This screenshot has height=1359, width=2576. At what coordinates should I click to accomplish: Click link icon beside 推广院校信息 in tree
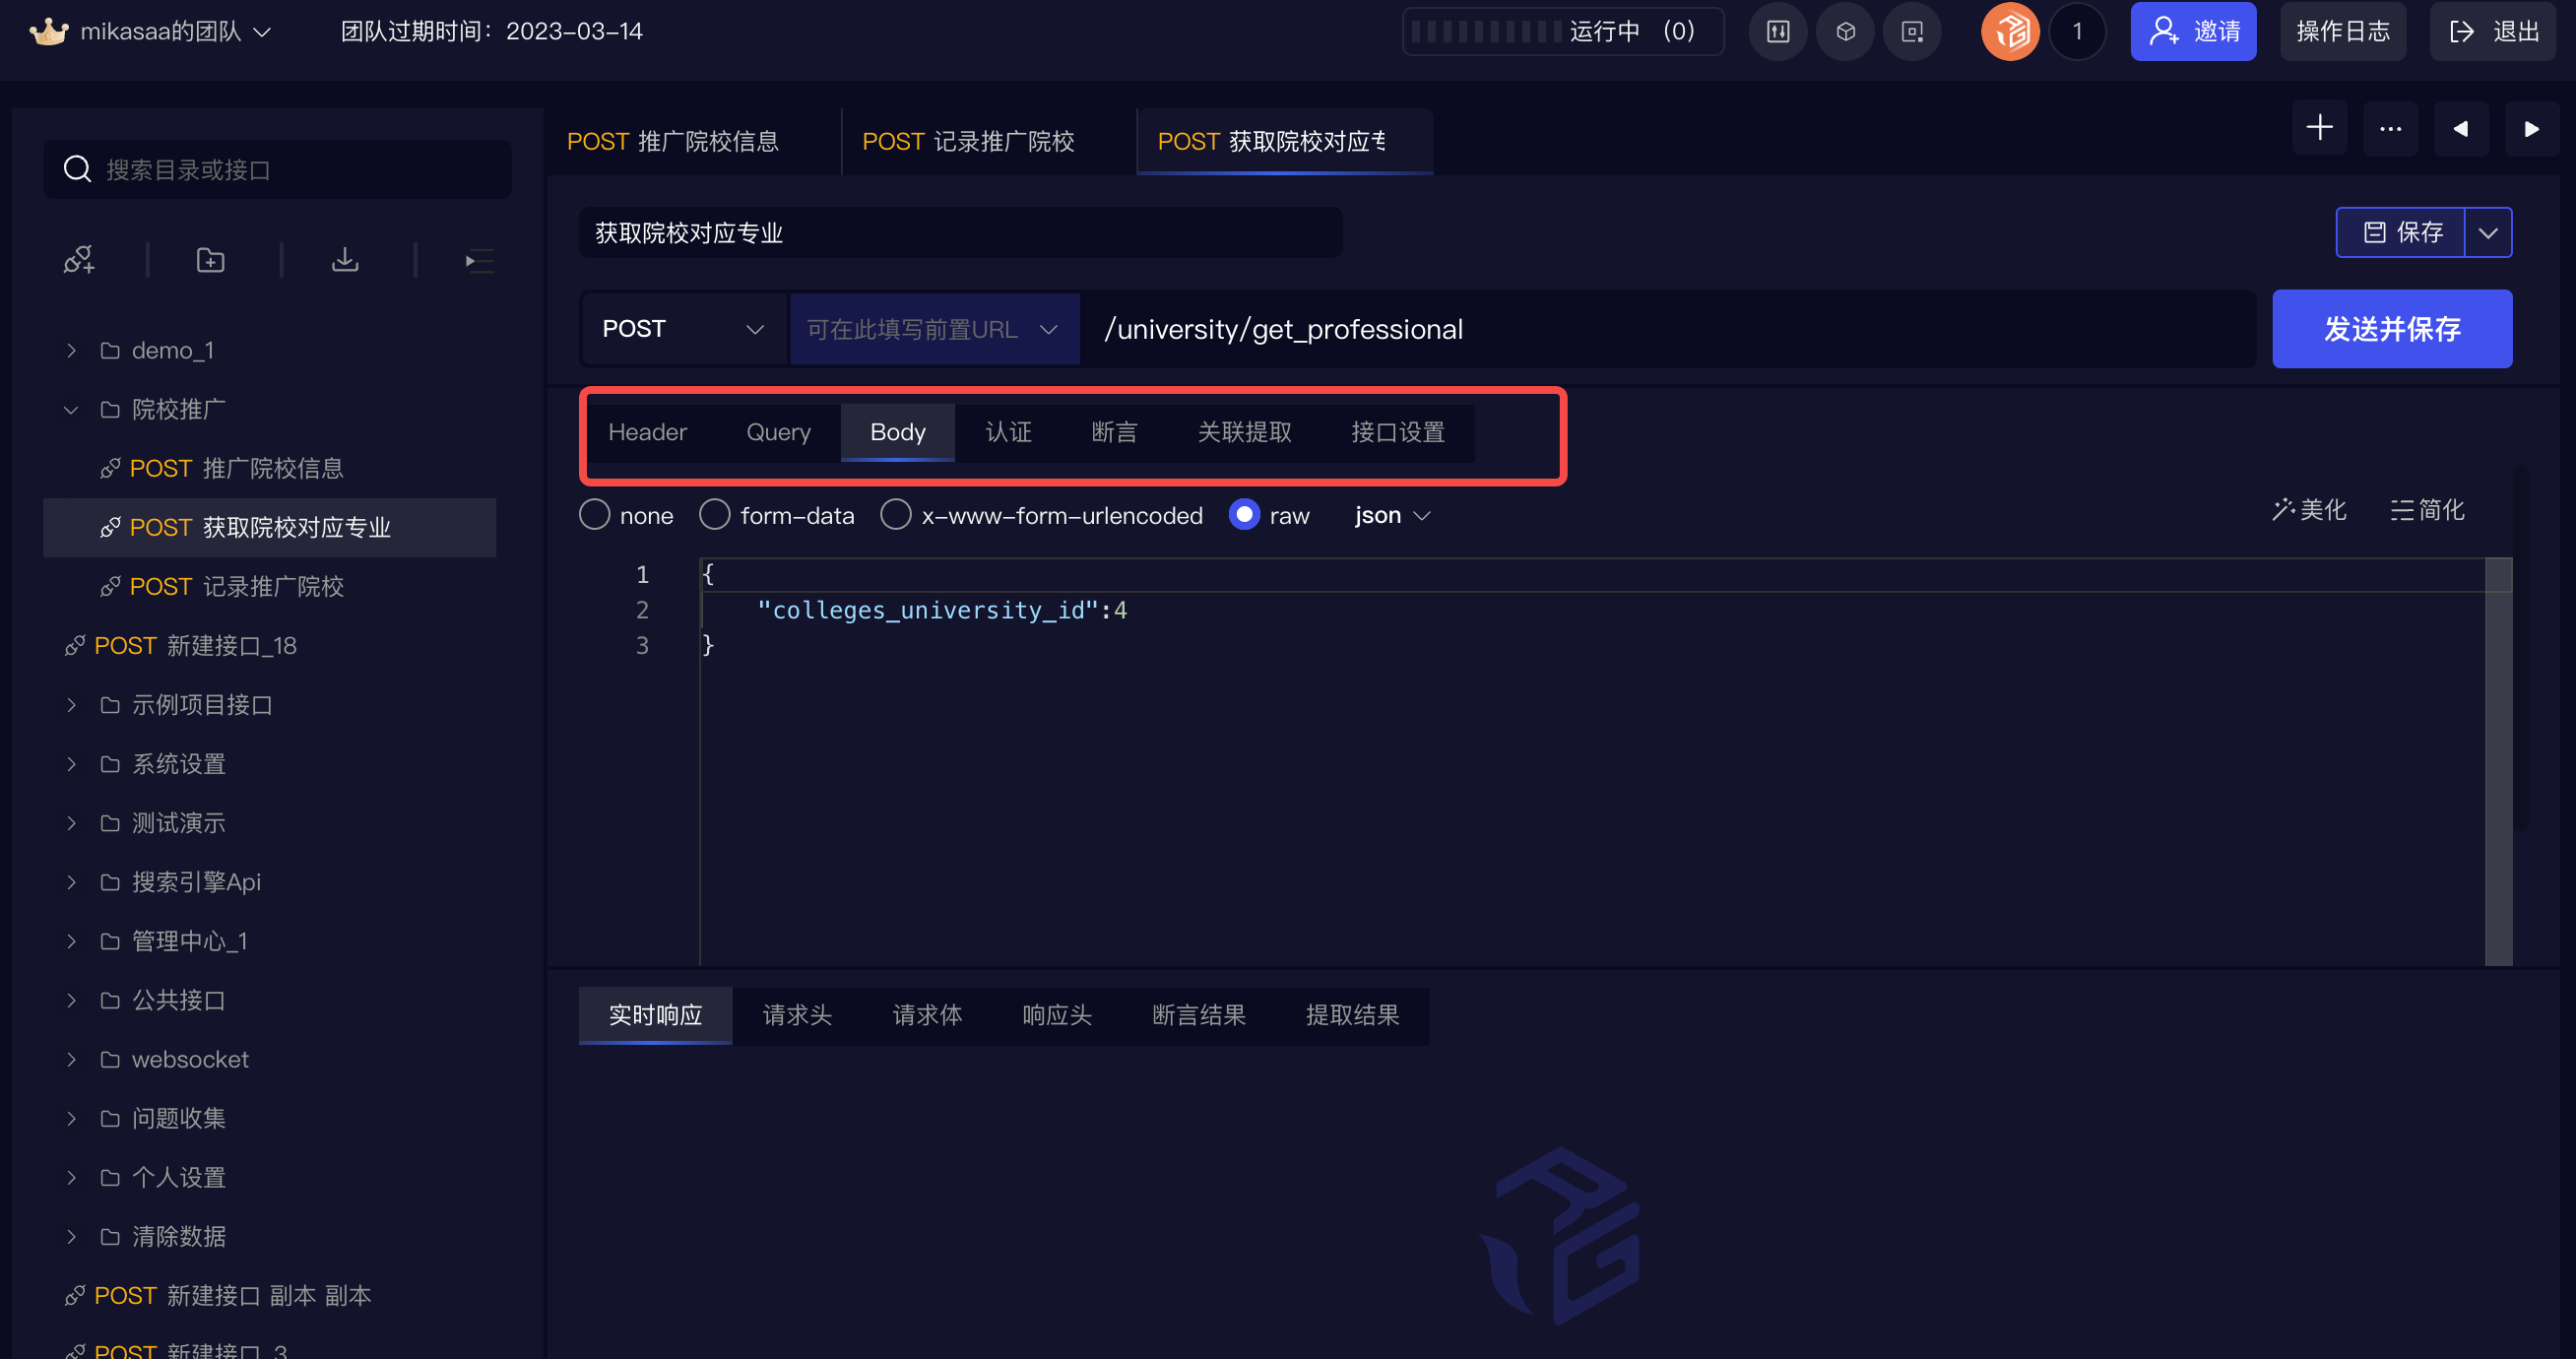[110, 468]
